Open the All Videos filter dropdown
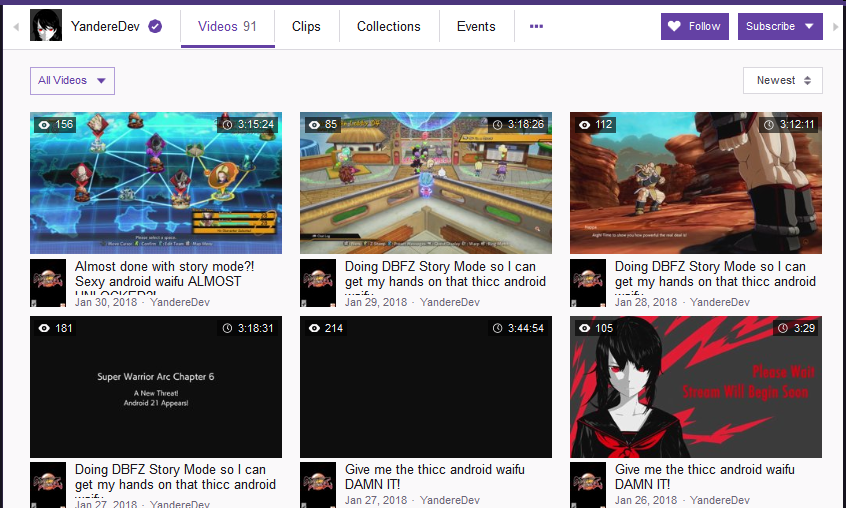The height and width of the screenshot is (508, 846). [72, 80]
